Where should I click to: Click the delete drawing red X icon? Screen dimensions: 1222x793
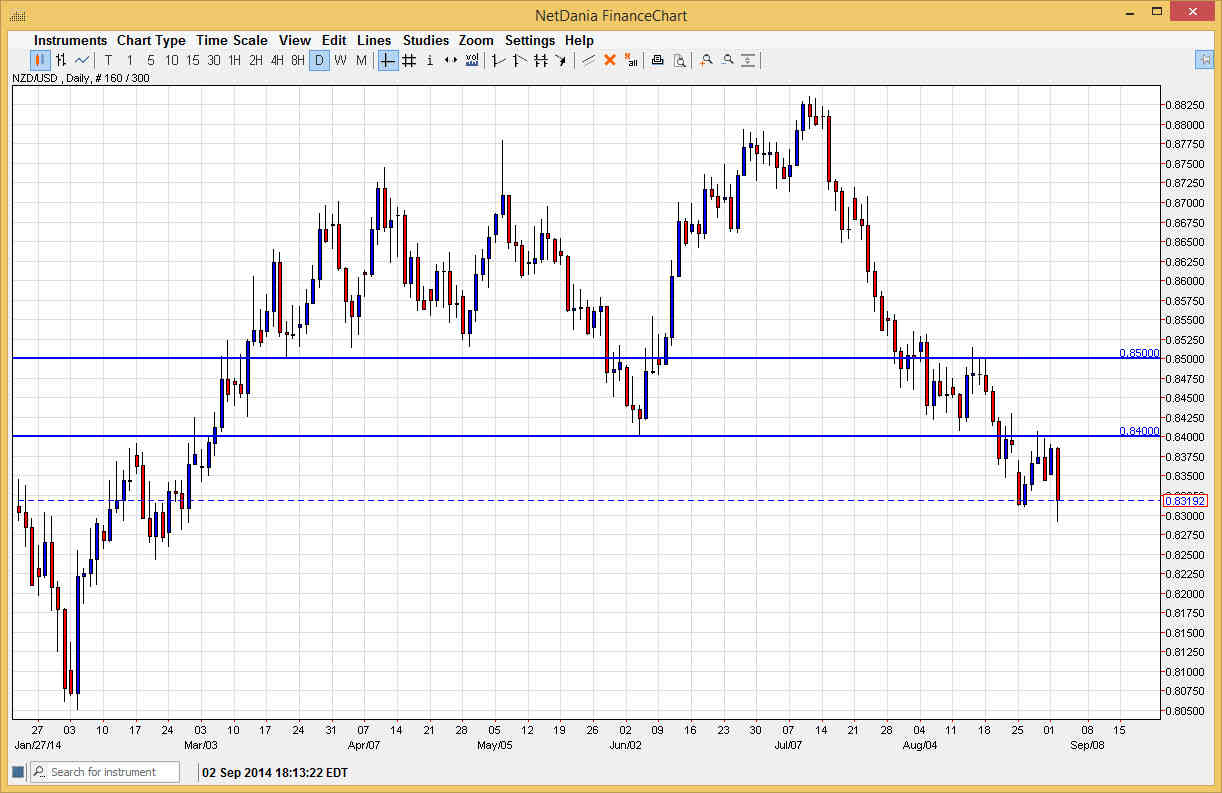(x=610, y=61)
